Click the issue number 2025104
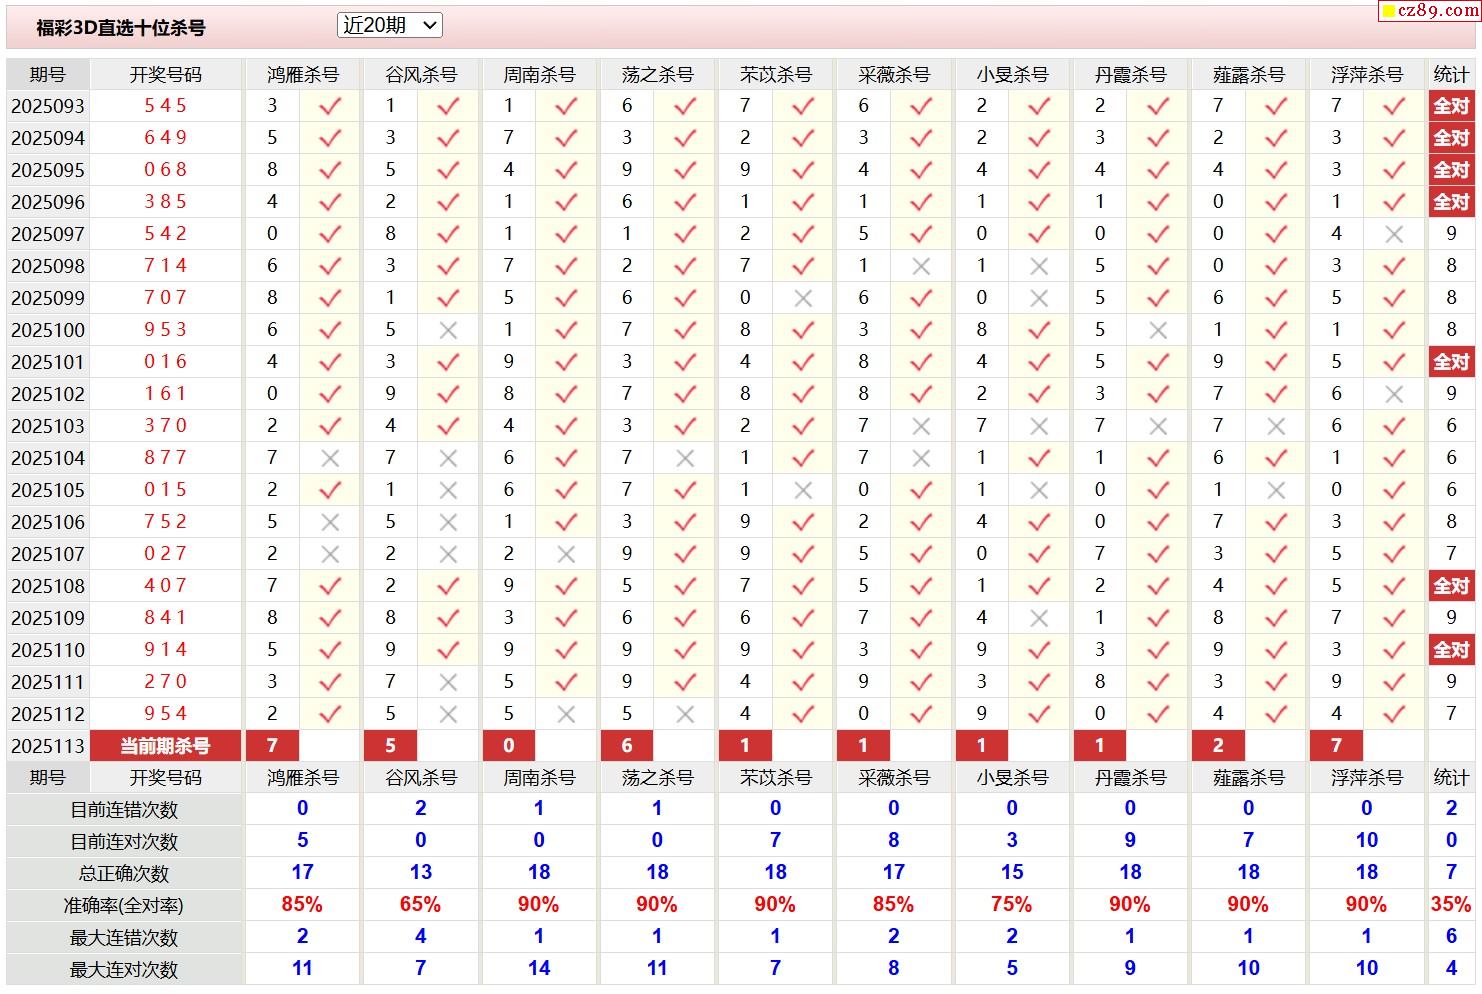 pyautogui.click(x=48, y=458)
